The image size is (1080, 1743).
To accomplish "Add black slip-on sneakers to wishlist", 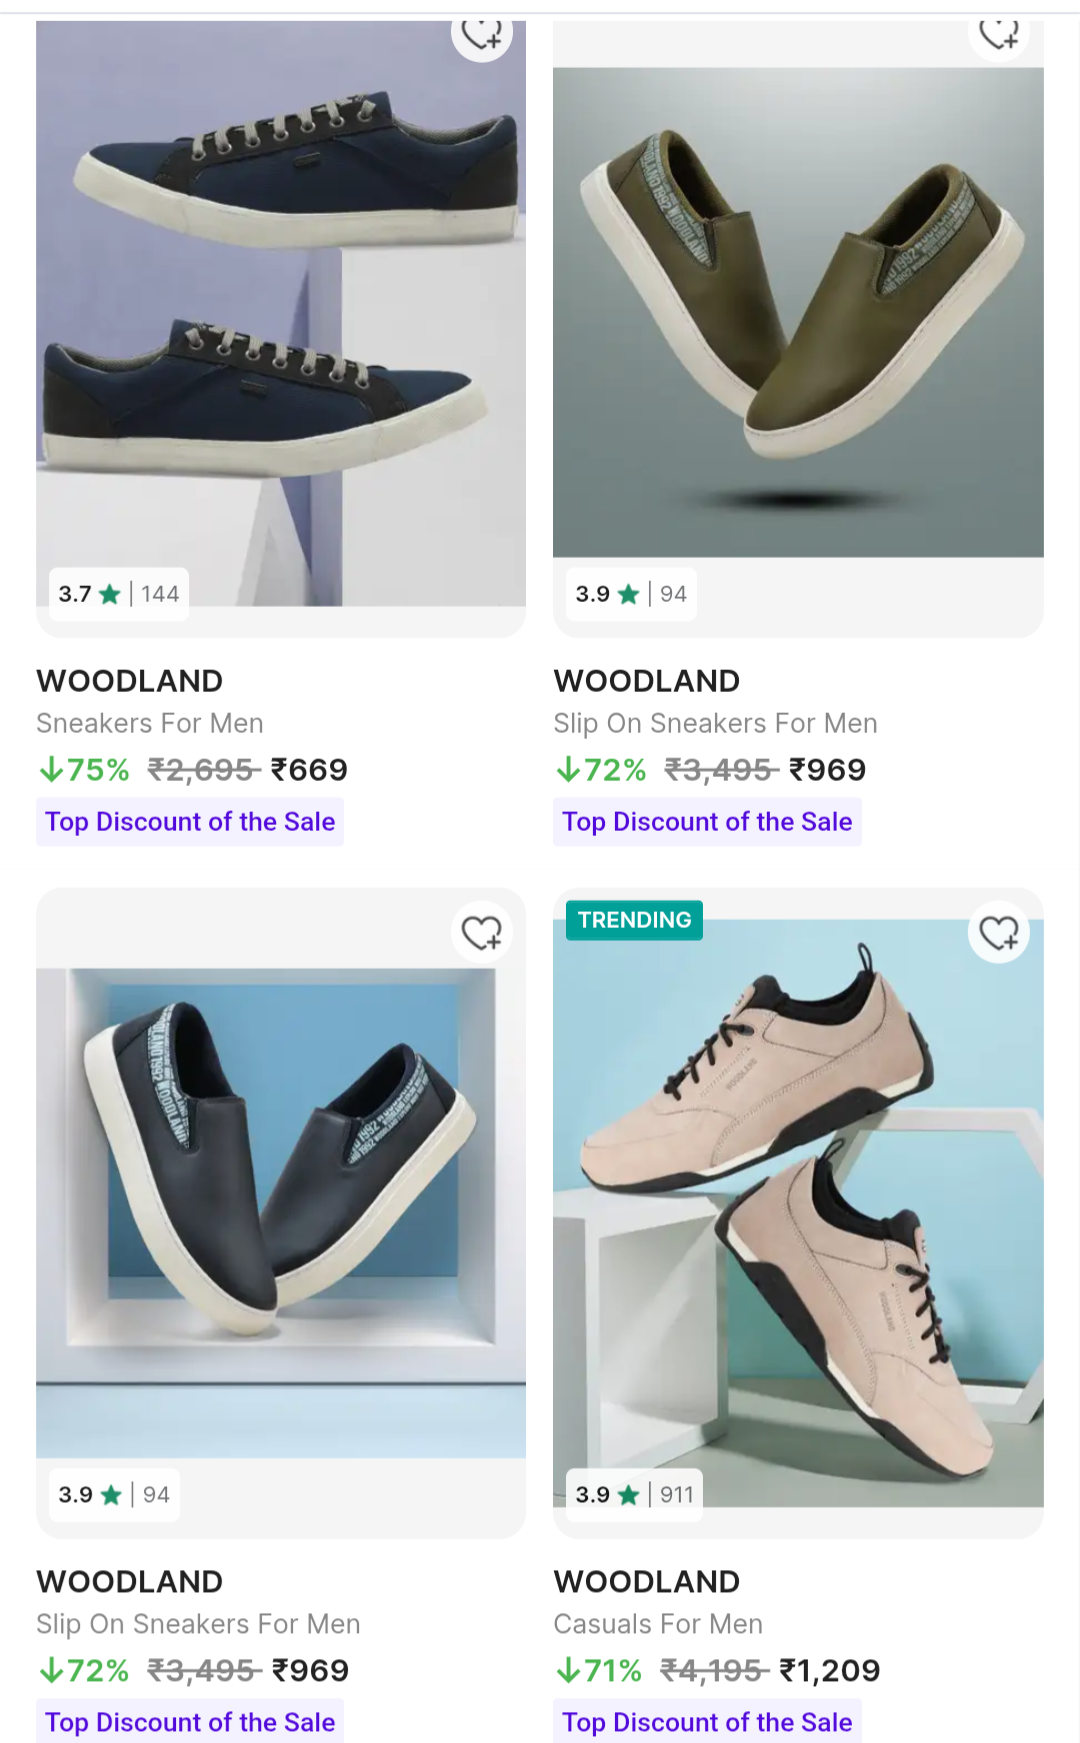I will 482,933.
